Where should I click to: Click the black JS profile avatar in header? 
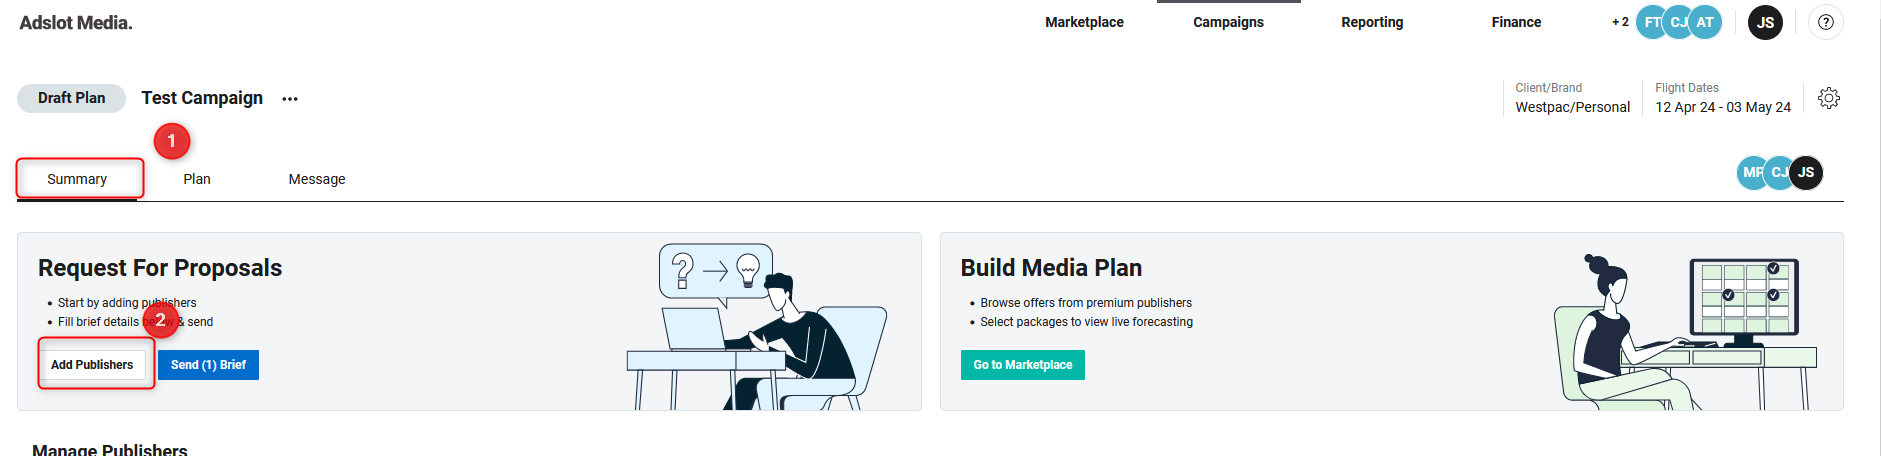pyautogui.click(x=1765, y=22)
